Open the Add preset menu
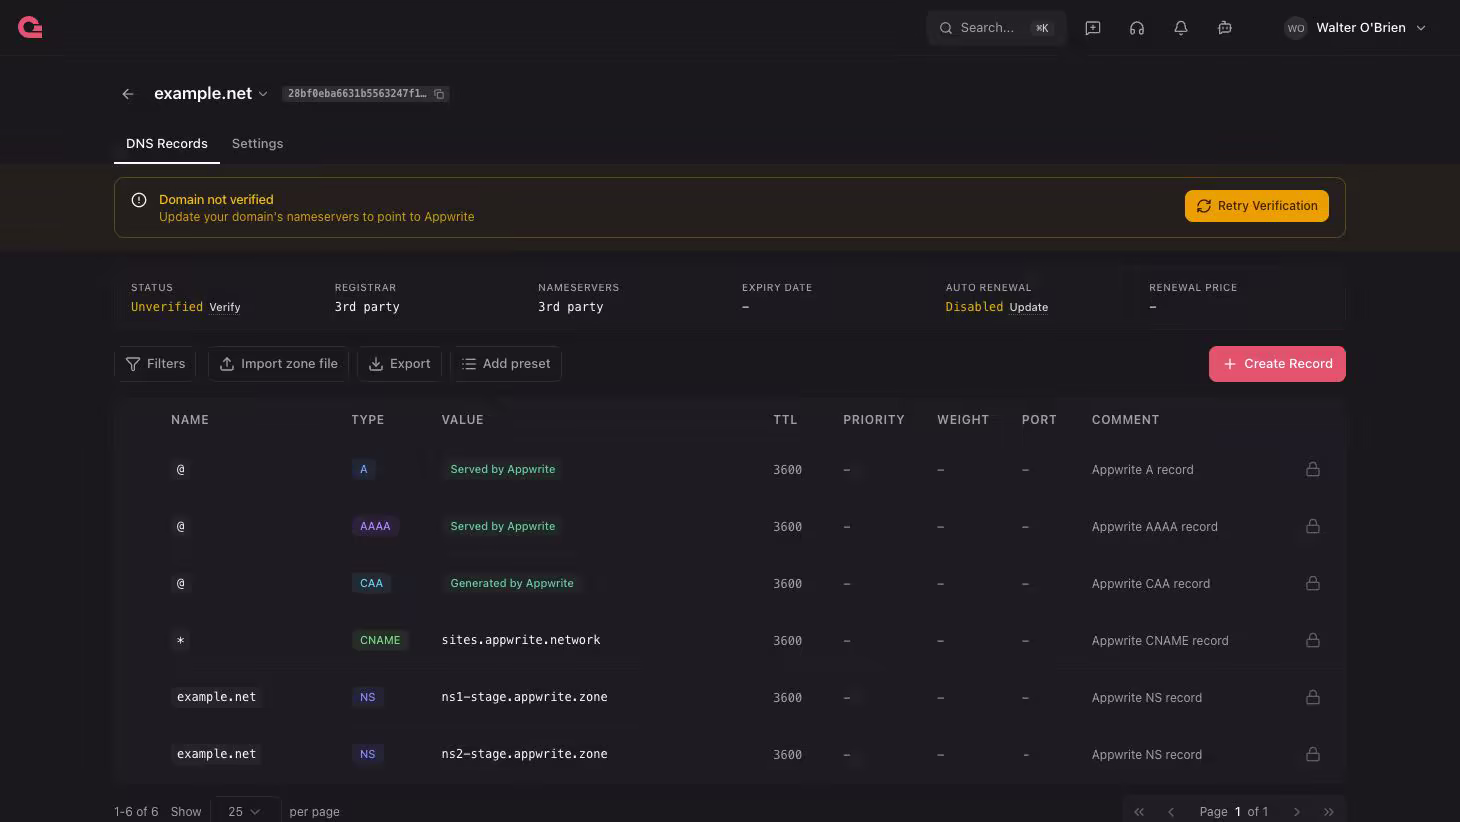1460x822 pixels. coord(506,364)
